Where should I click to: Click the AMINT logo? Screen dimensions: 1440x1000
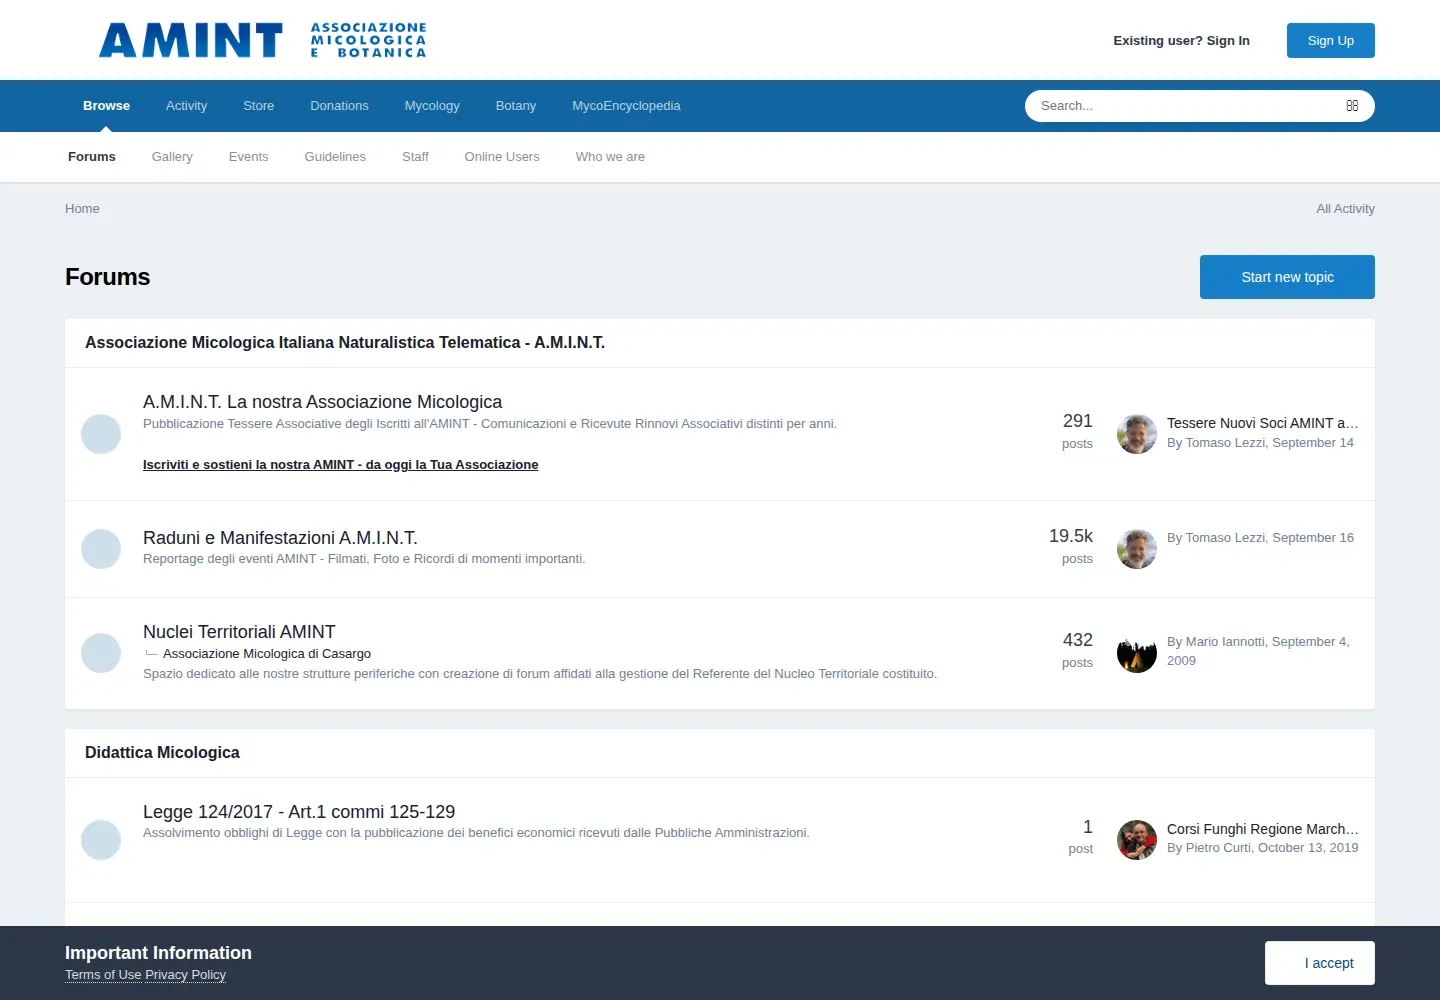point(263,40)
